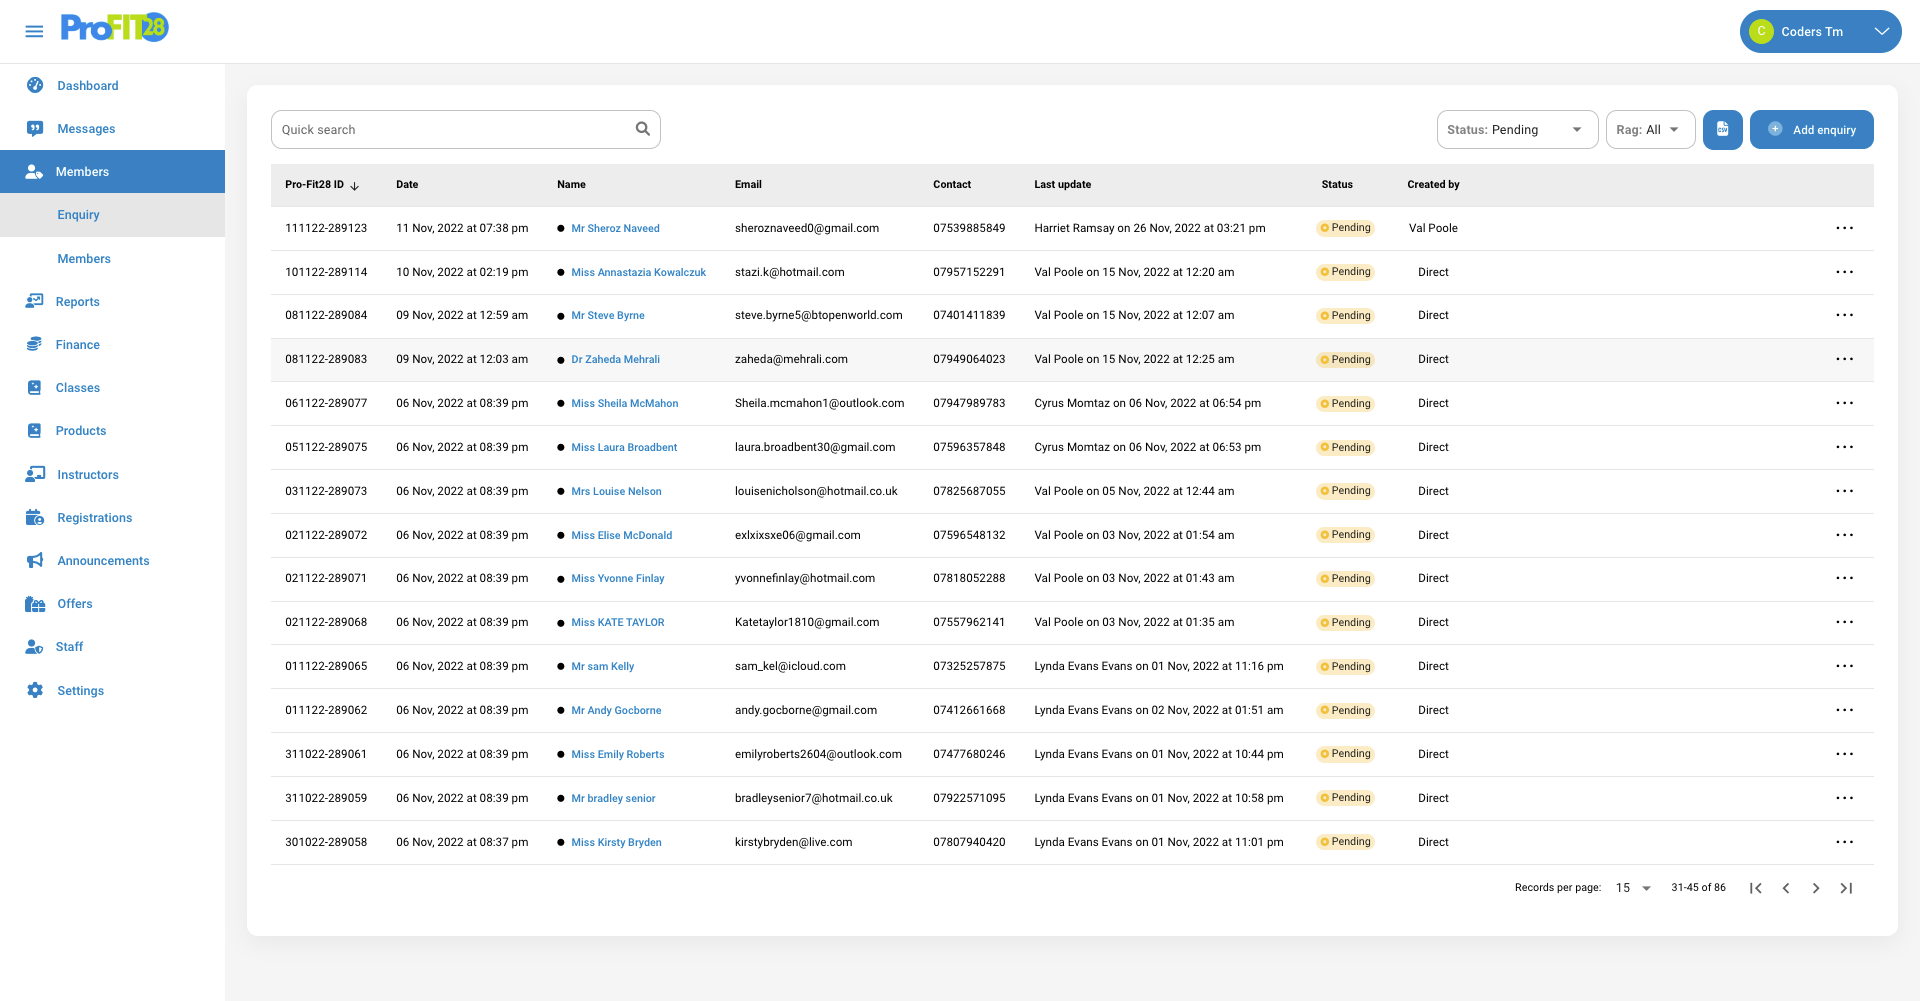Go to the previous page arrow

1786,888
